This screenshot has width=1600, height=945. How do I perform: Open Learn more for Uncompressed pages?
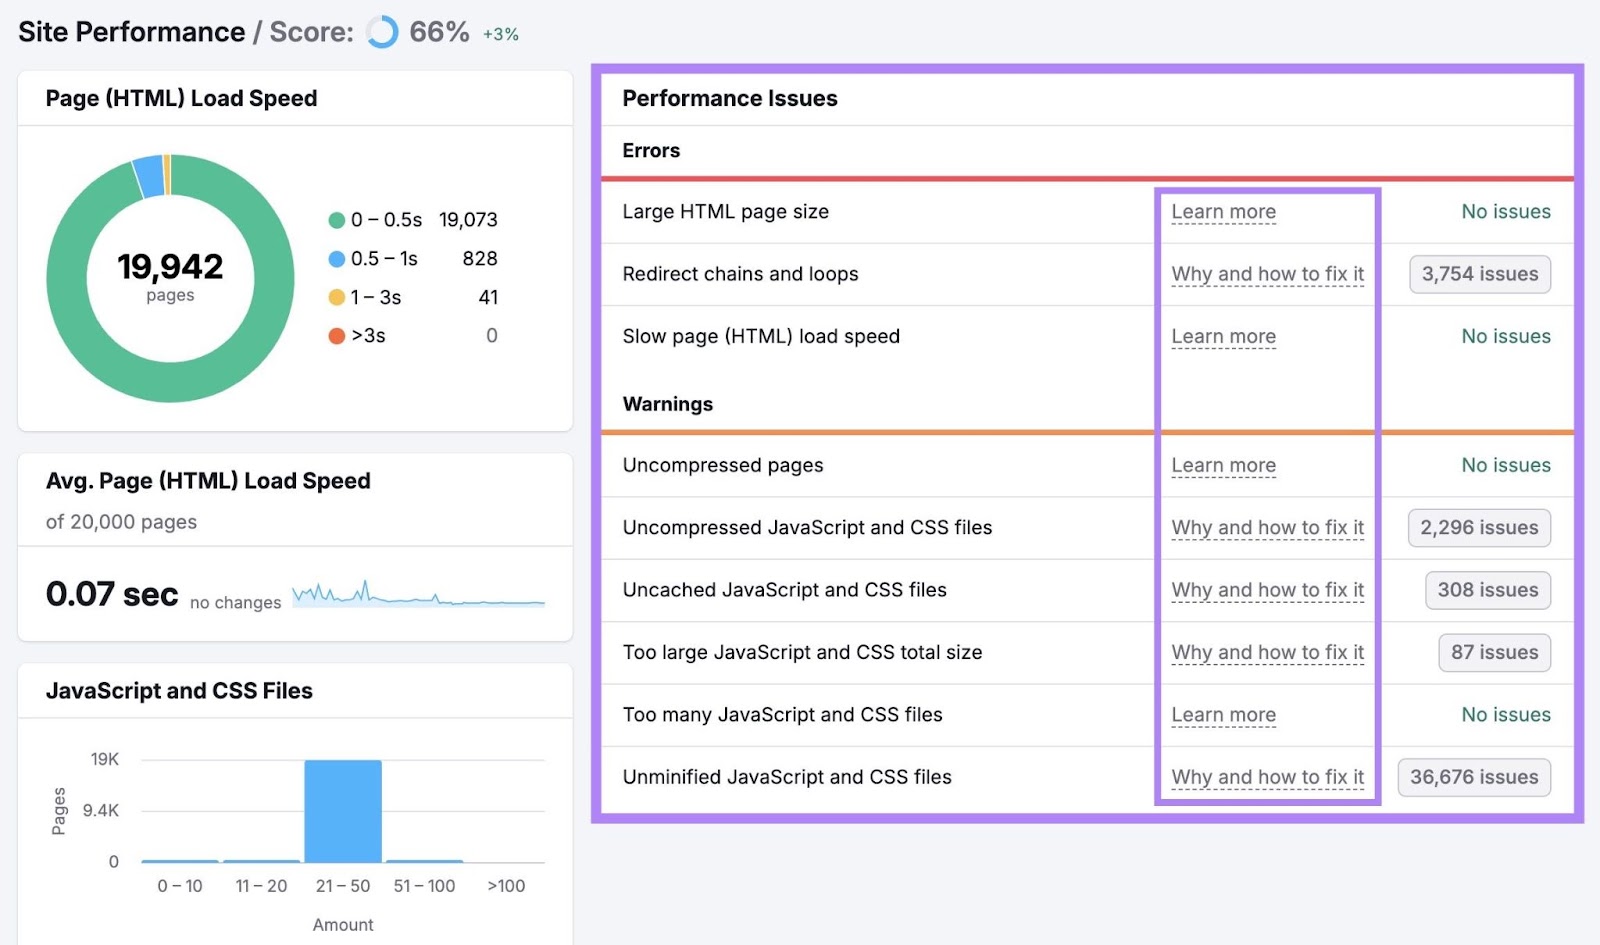[x=1223, y=466]
